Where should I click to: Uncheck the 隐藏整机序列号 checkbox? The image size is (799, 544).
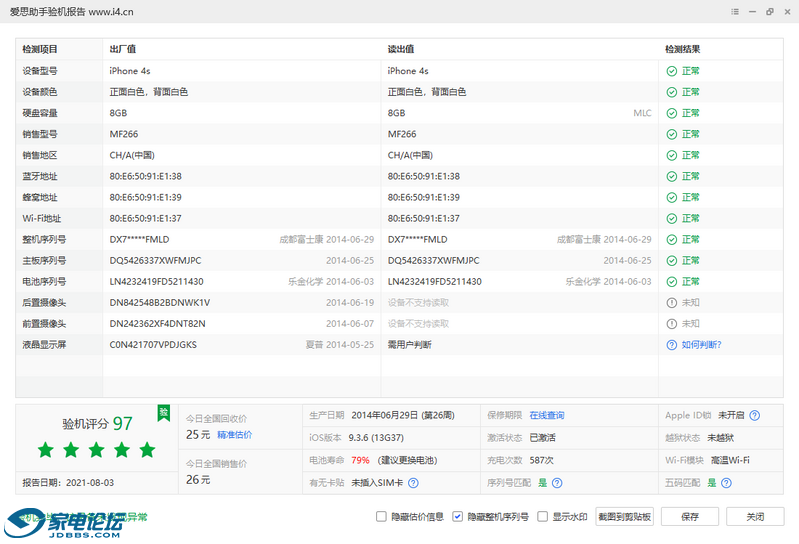point(458,516)
